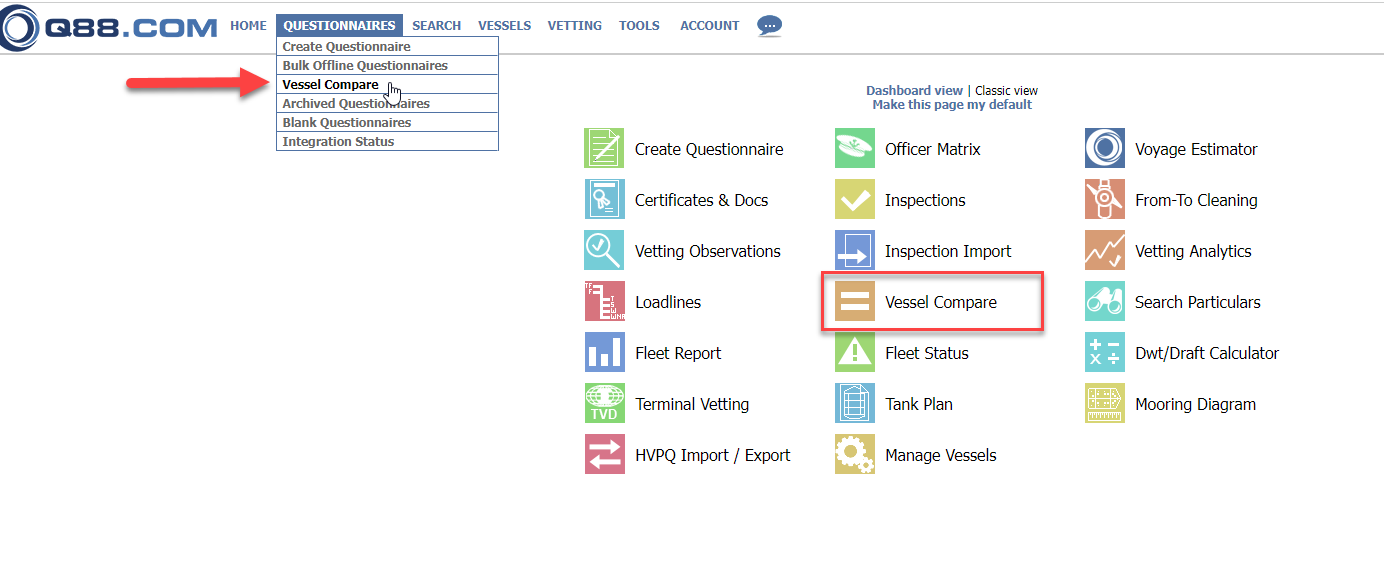Select Integration Status menu entry
Image resolution: width=1384 pixels, height=561 pixels.
[387, 141]
